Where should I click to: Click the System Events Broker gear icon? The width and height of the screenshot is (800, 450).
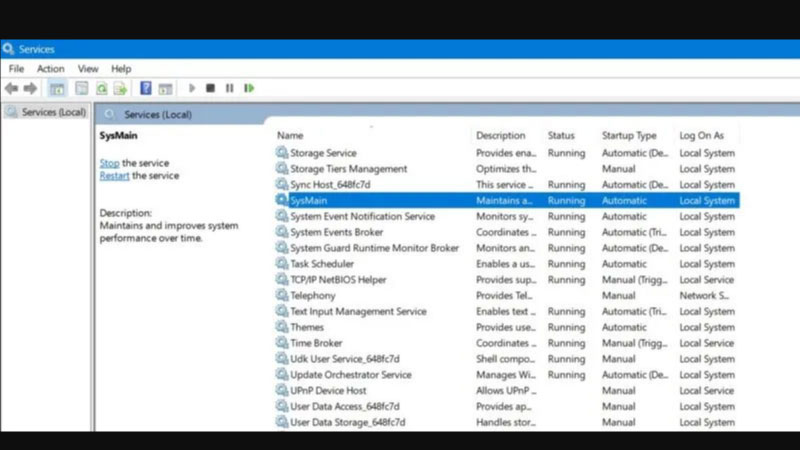(x=282, y=231)
